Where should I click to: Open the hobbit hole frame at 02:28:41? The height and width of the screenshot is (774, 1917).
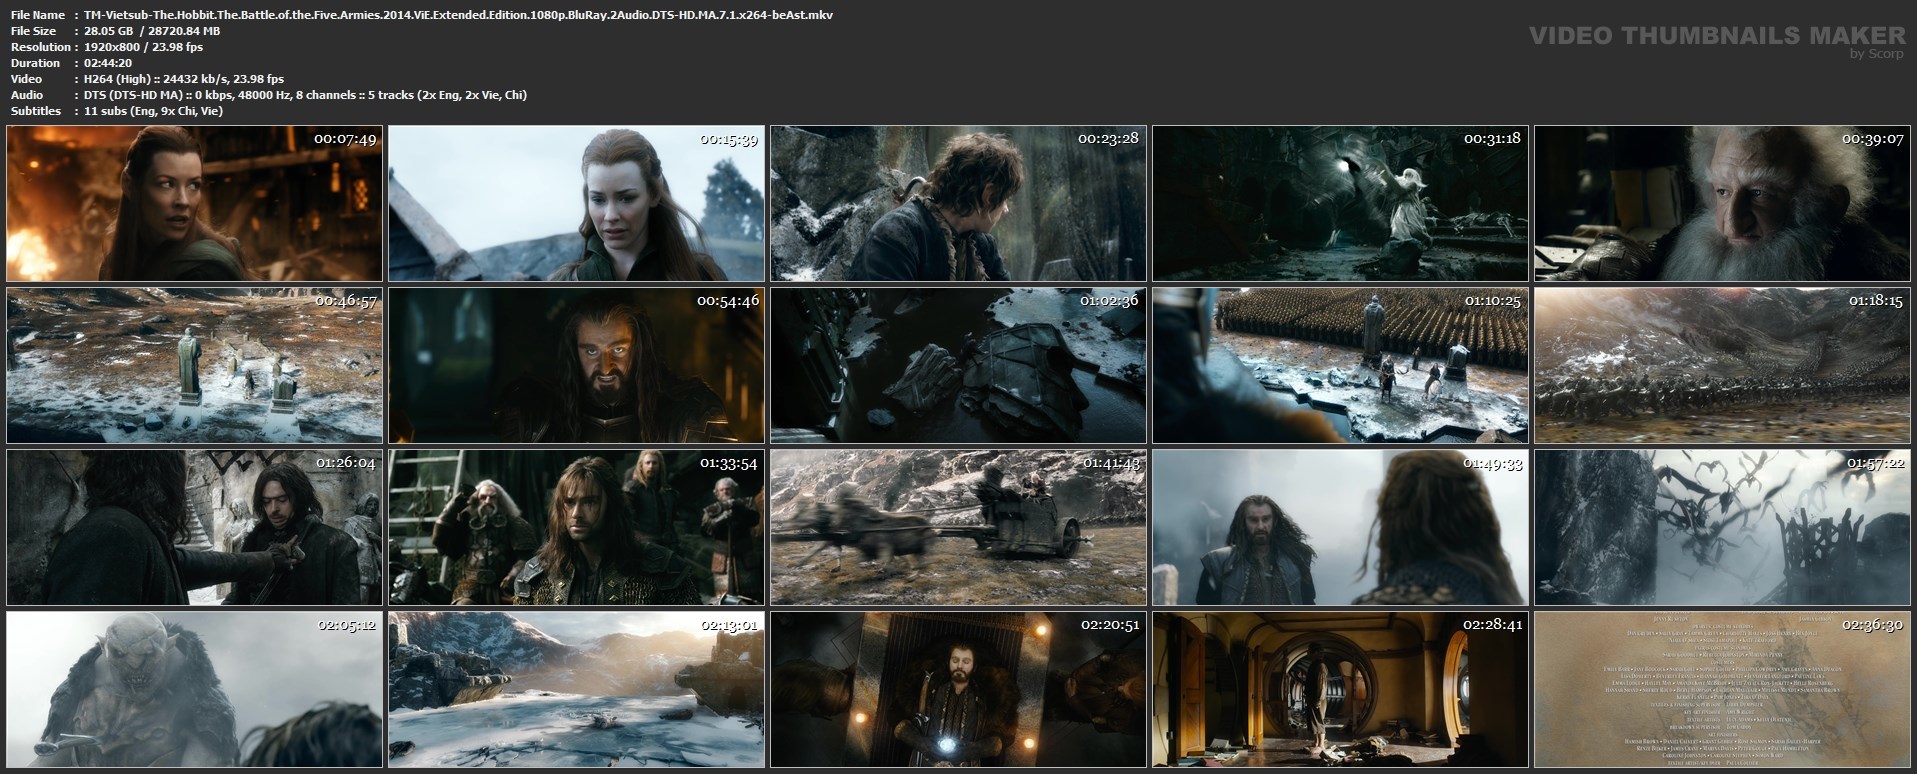[1340, 689]
